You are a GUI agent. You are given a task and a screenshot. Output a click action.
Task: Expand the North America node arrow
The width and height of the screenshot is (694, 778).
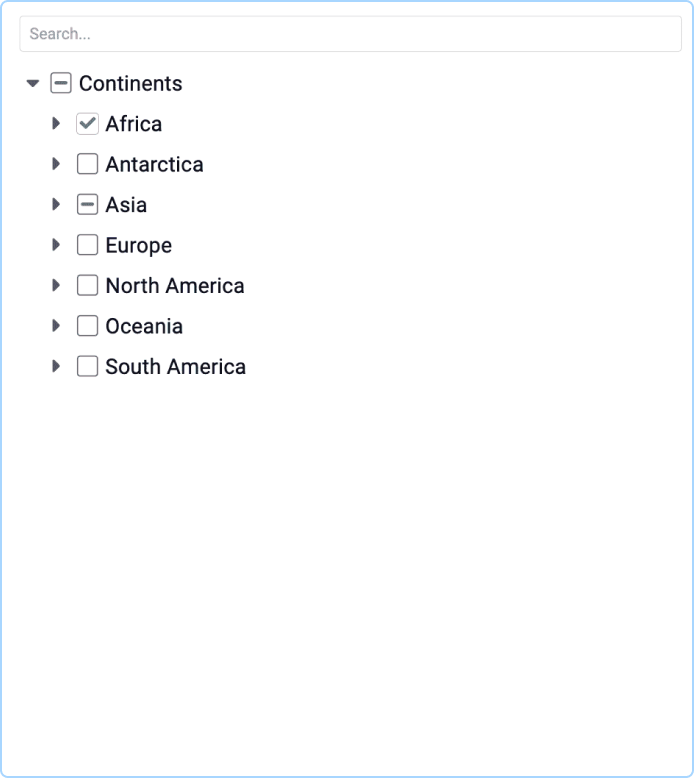point(56,285)
